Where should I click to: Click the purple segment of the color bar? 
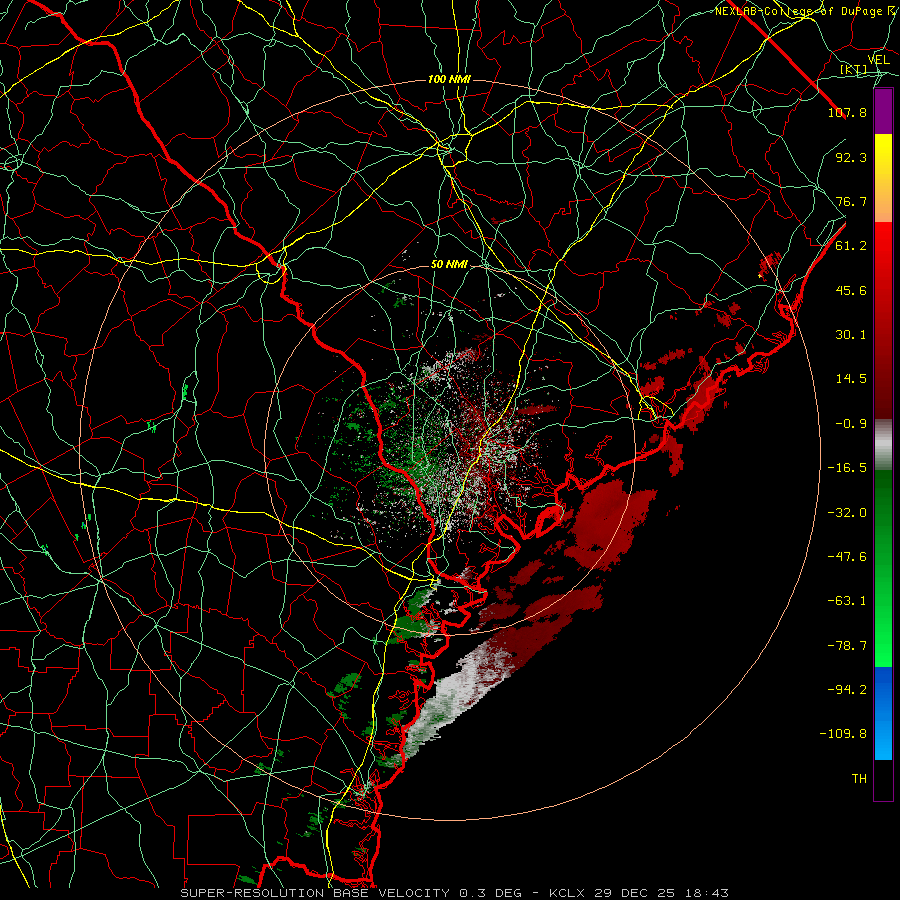[883, 111]
